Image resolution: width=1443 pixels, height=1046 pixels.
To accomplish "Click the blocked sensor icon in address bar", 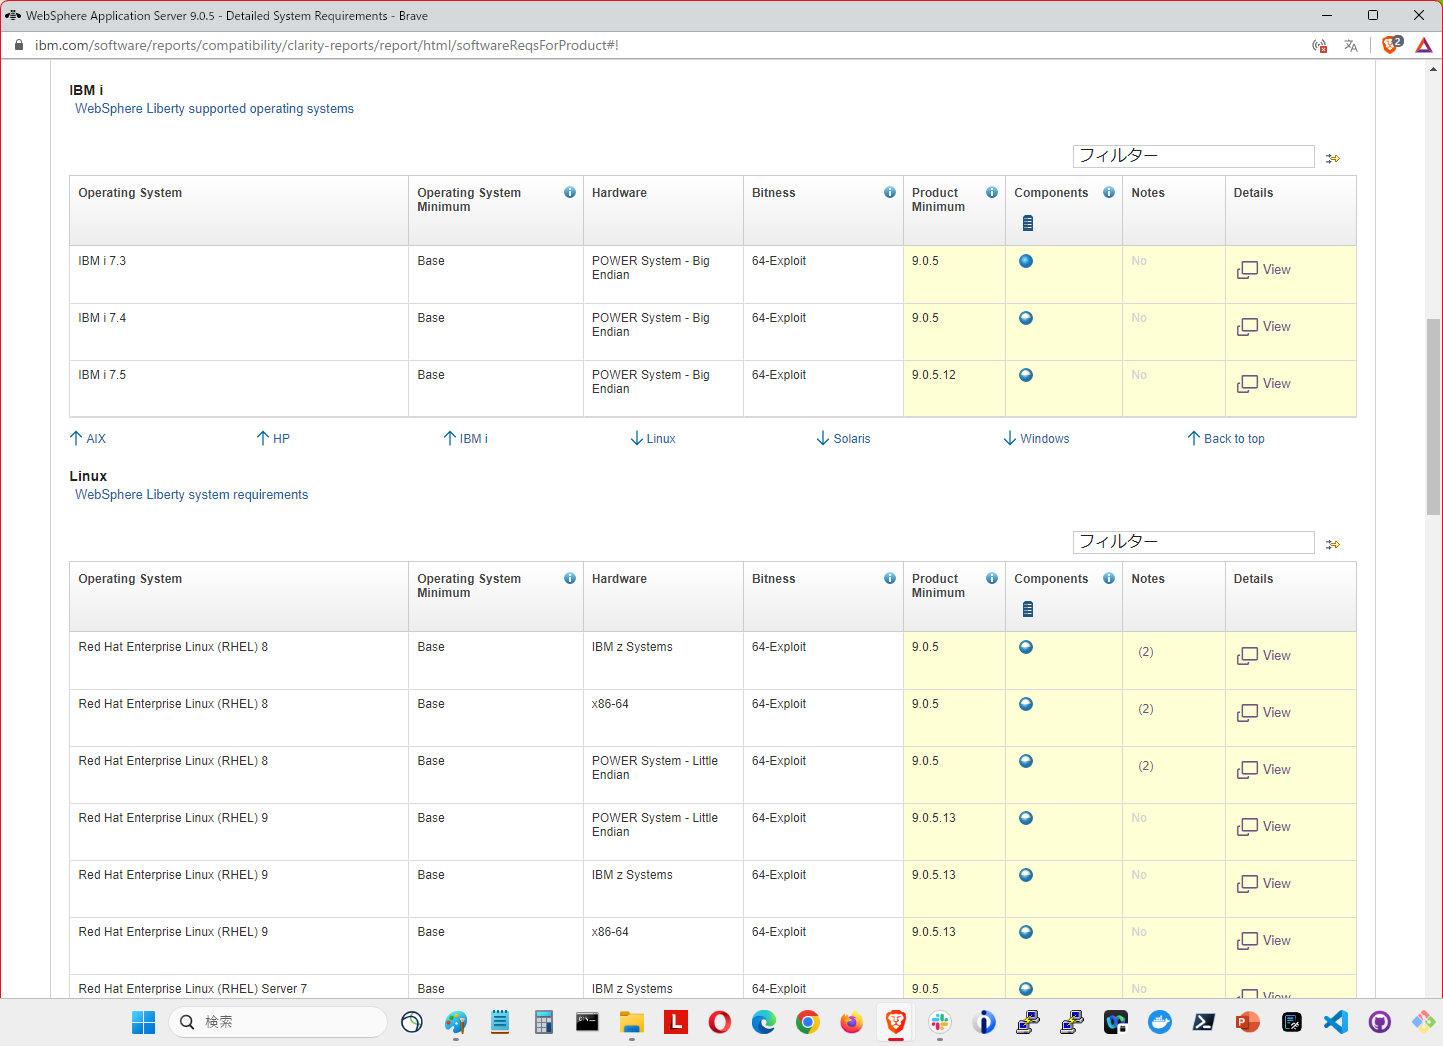I will coord(1320,45).
